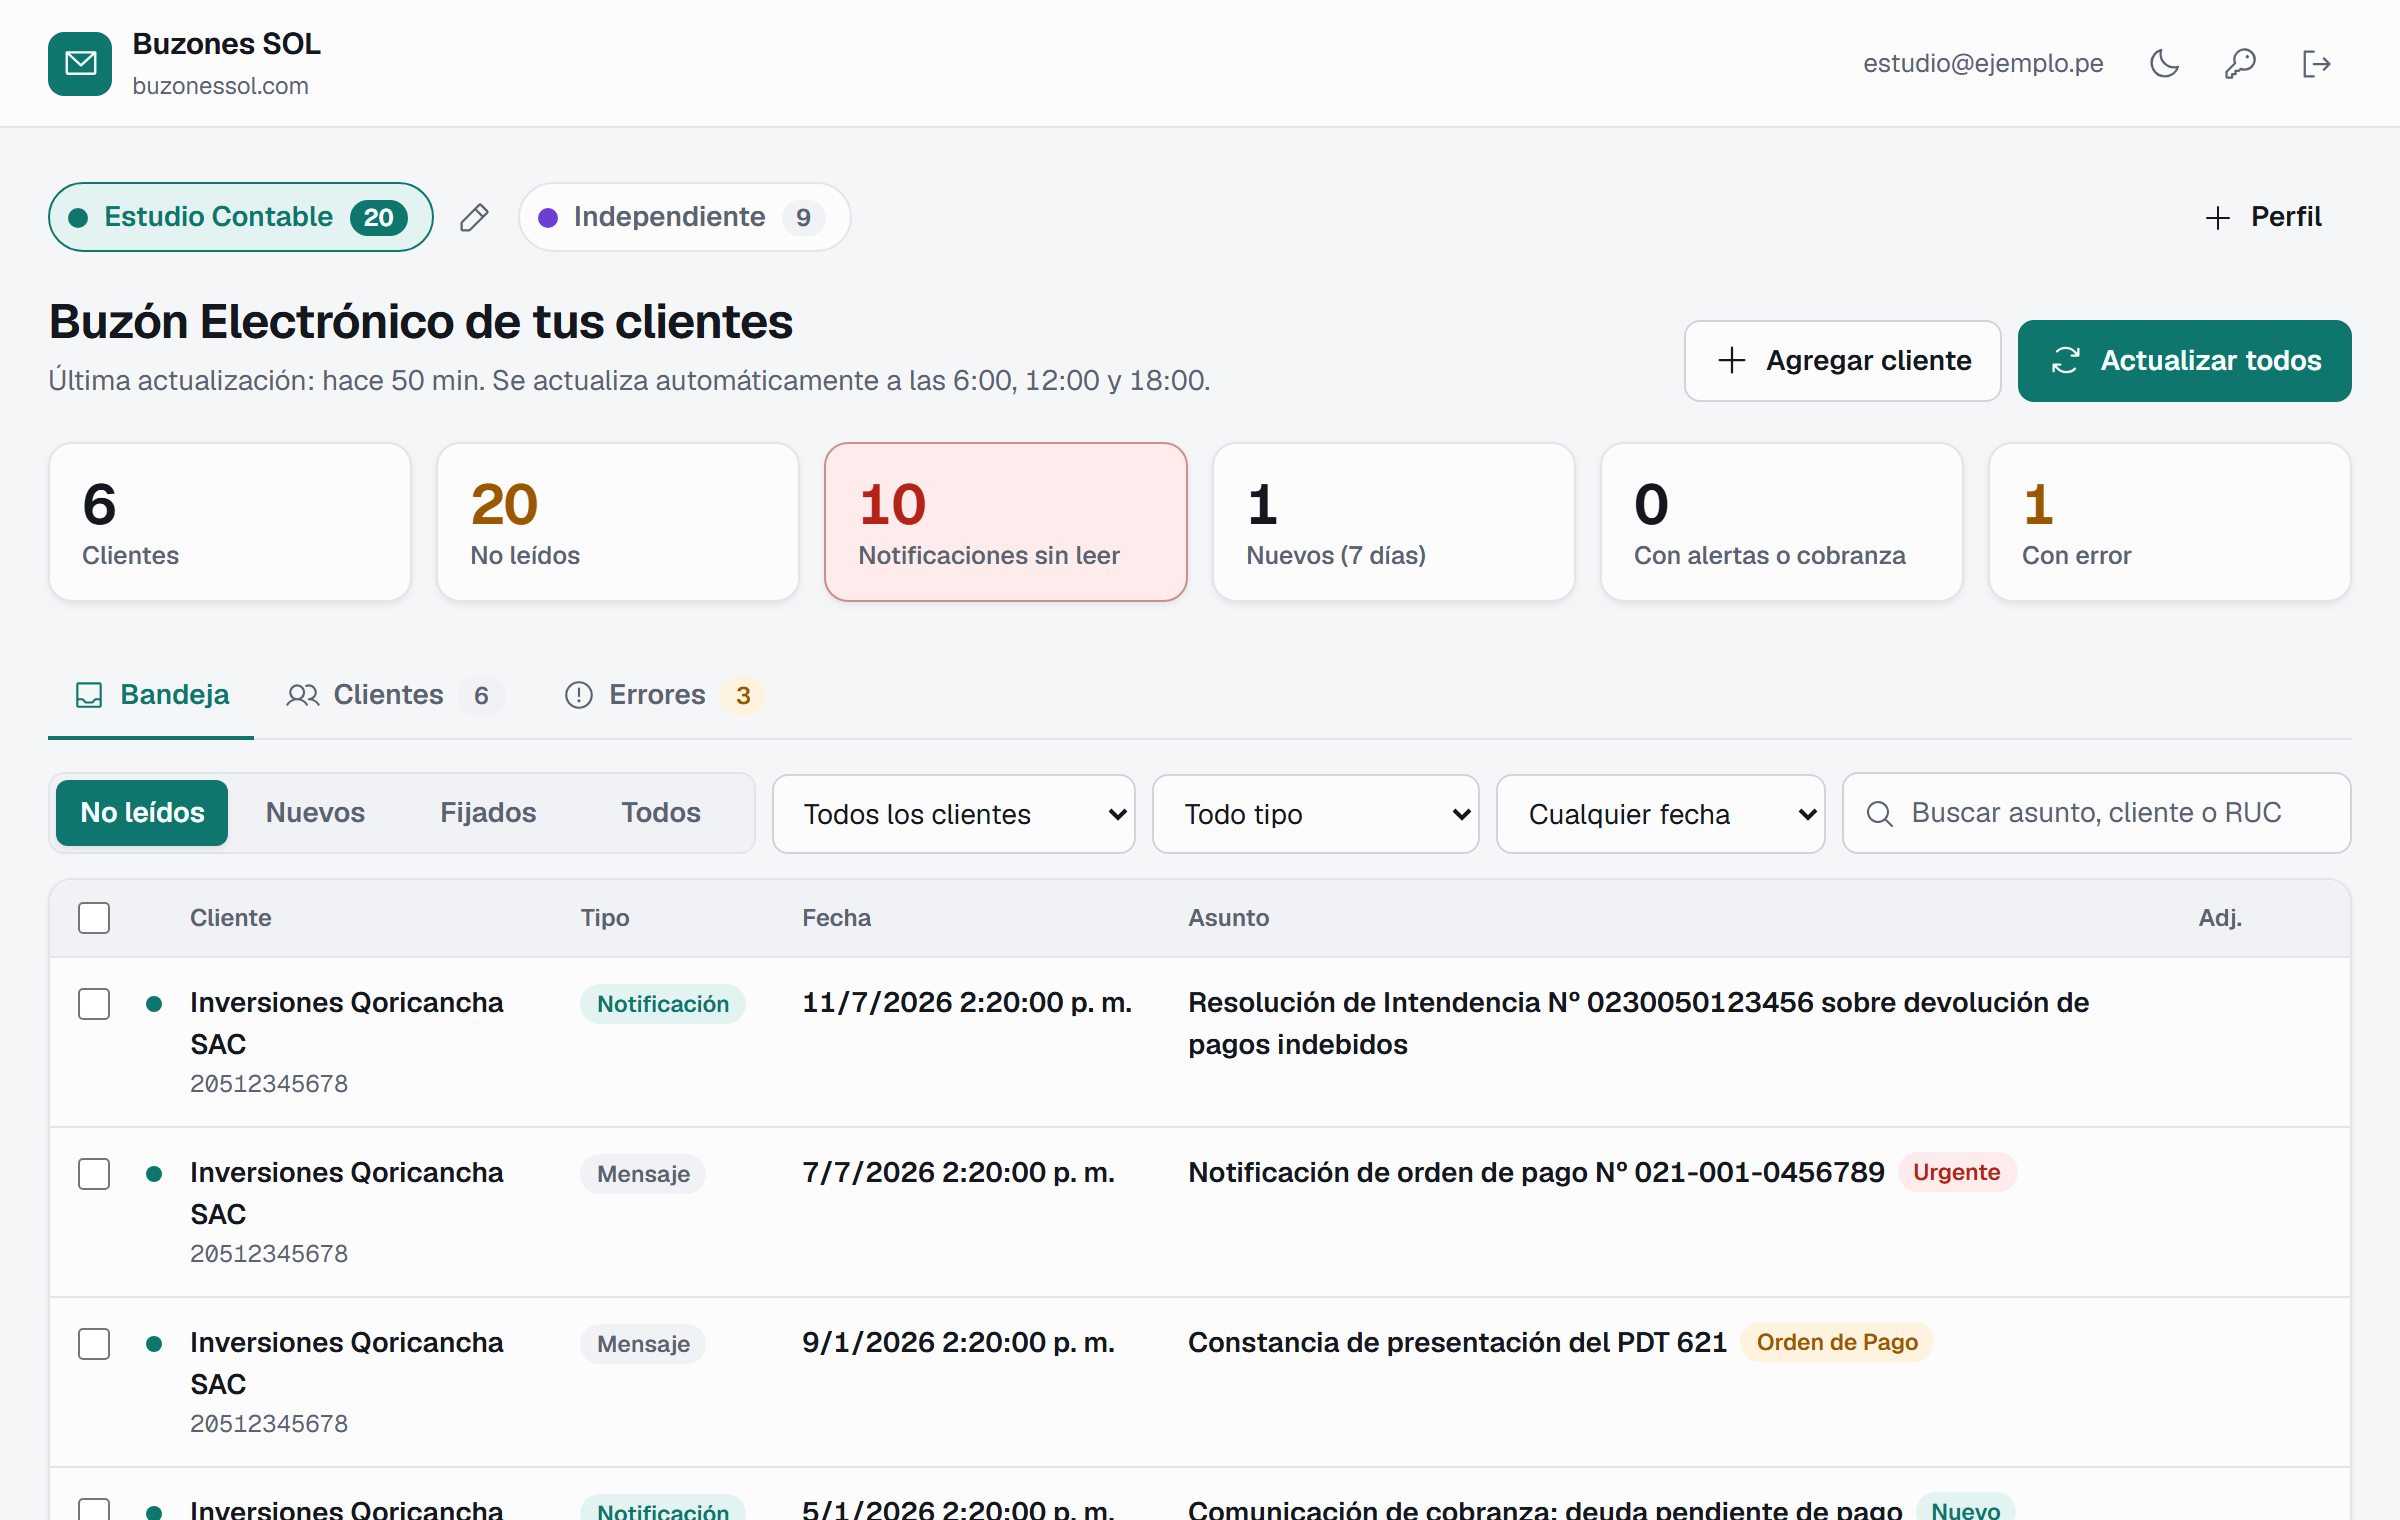Click the Asunto column header
Screen dimensions: 2400x1520
point(1228,918)
